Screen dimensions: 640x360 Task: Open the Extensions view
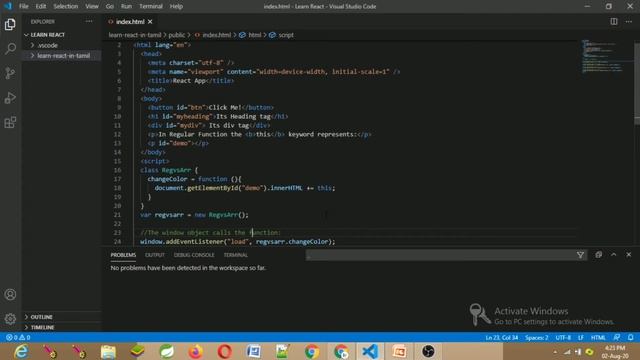(10, 122)
